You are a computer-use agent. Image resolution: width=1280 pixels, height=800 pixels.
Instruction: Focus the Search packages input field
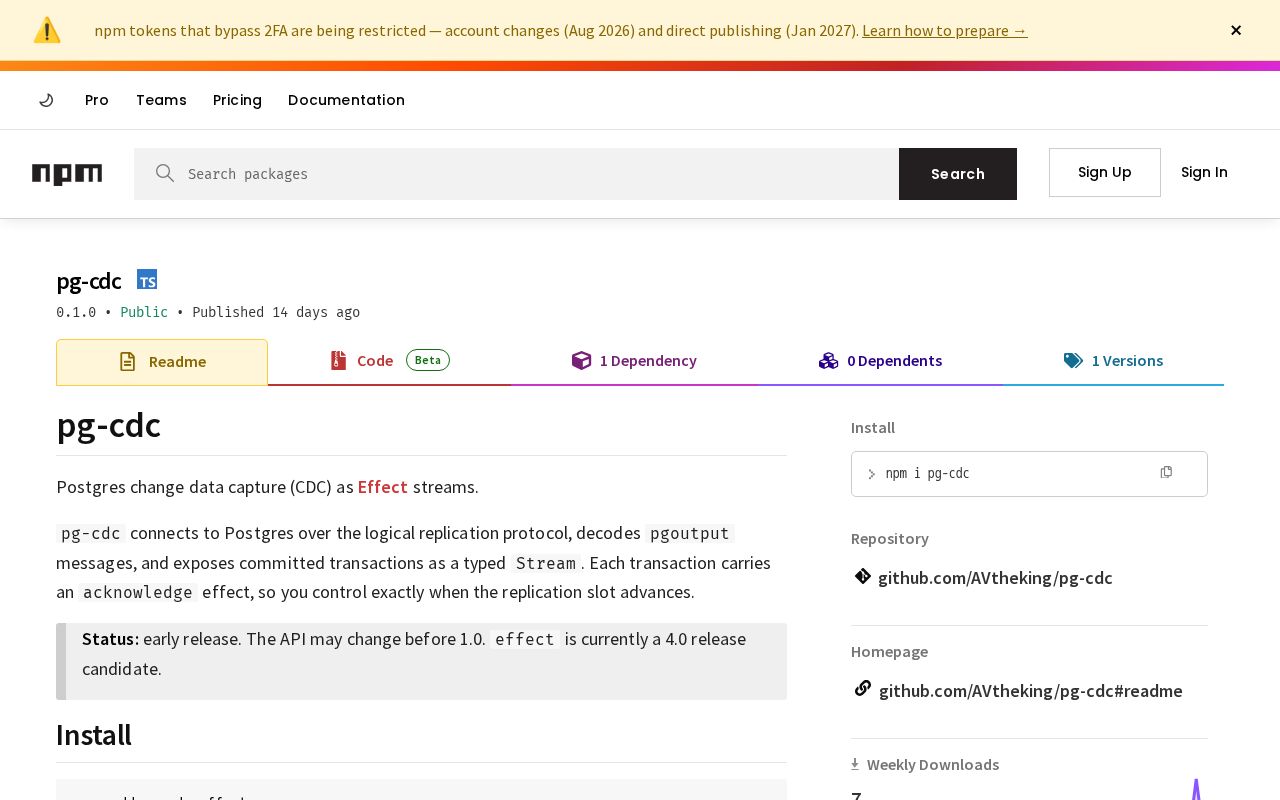click(516, 174)
